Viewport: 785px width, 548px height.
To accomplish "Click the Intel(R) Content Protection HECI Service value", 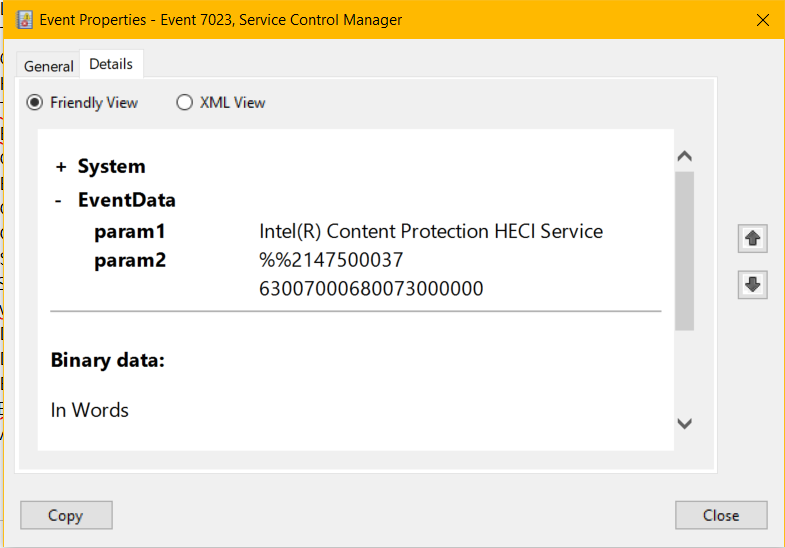I will (431, 232).
